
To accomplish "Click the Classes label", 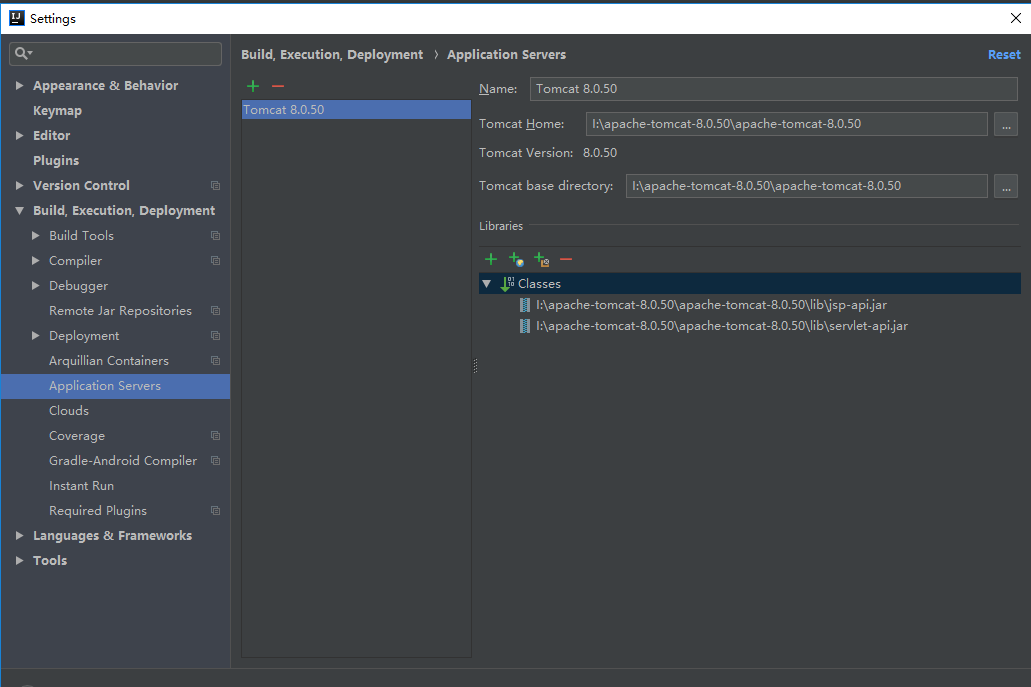I will point(539,284).
